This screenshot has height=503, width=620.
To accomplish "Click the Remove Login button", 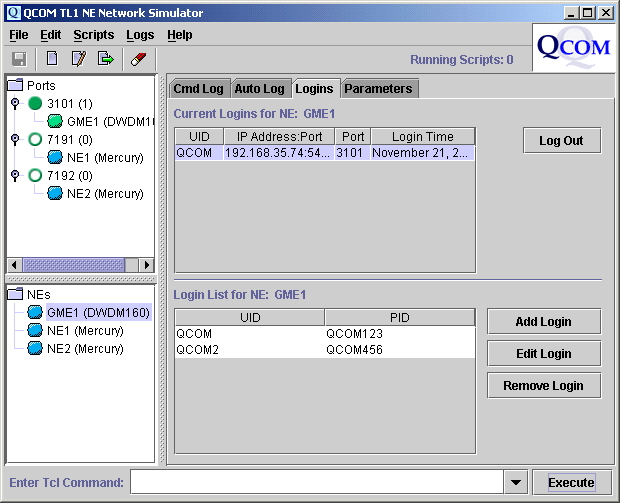I will point(544,386).
